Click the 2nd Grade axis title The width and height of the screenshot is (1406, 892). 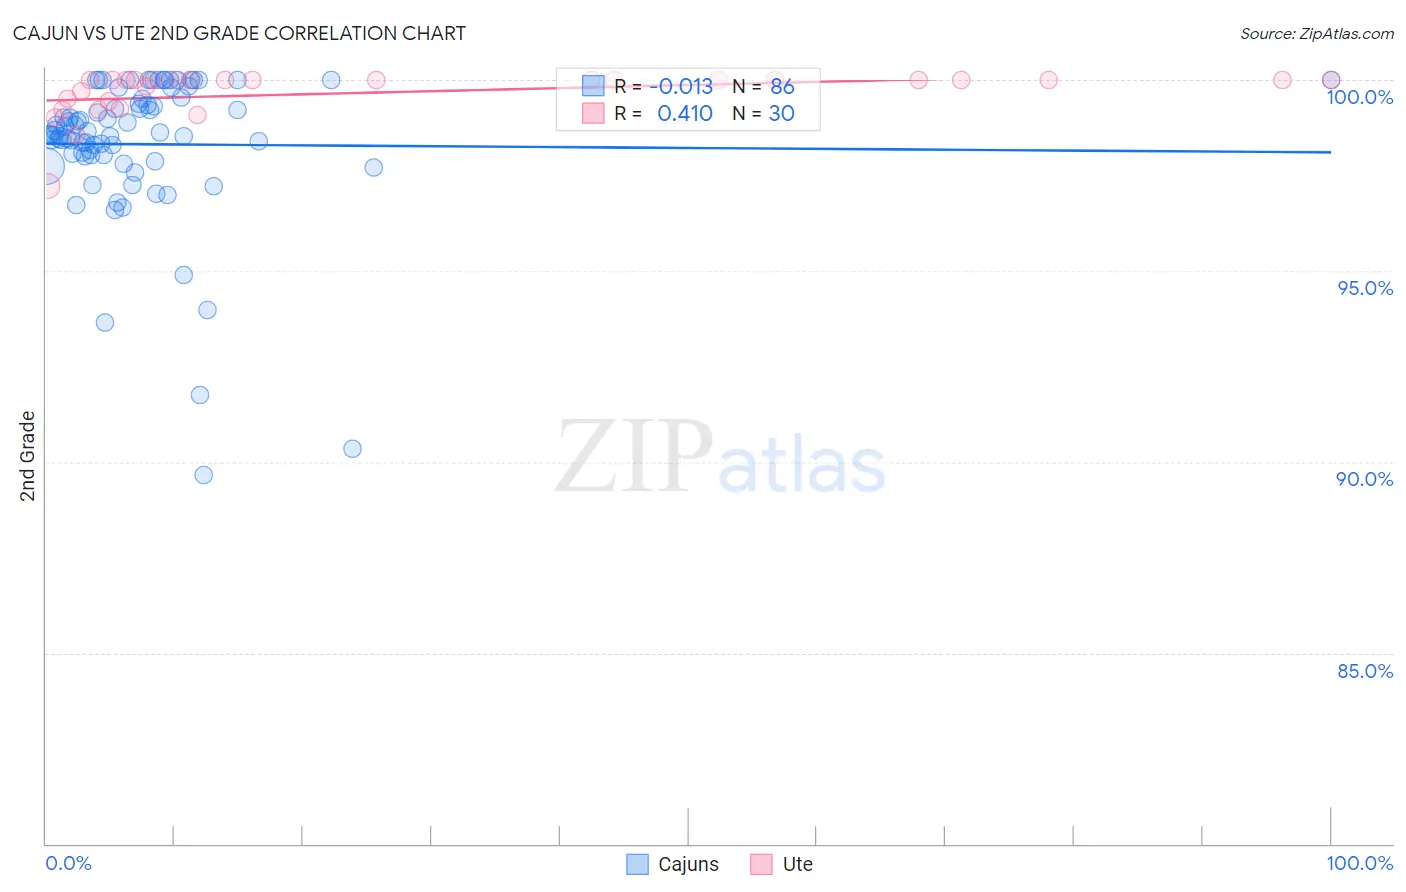click(27, 456)
